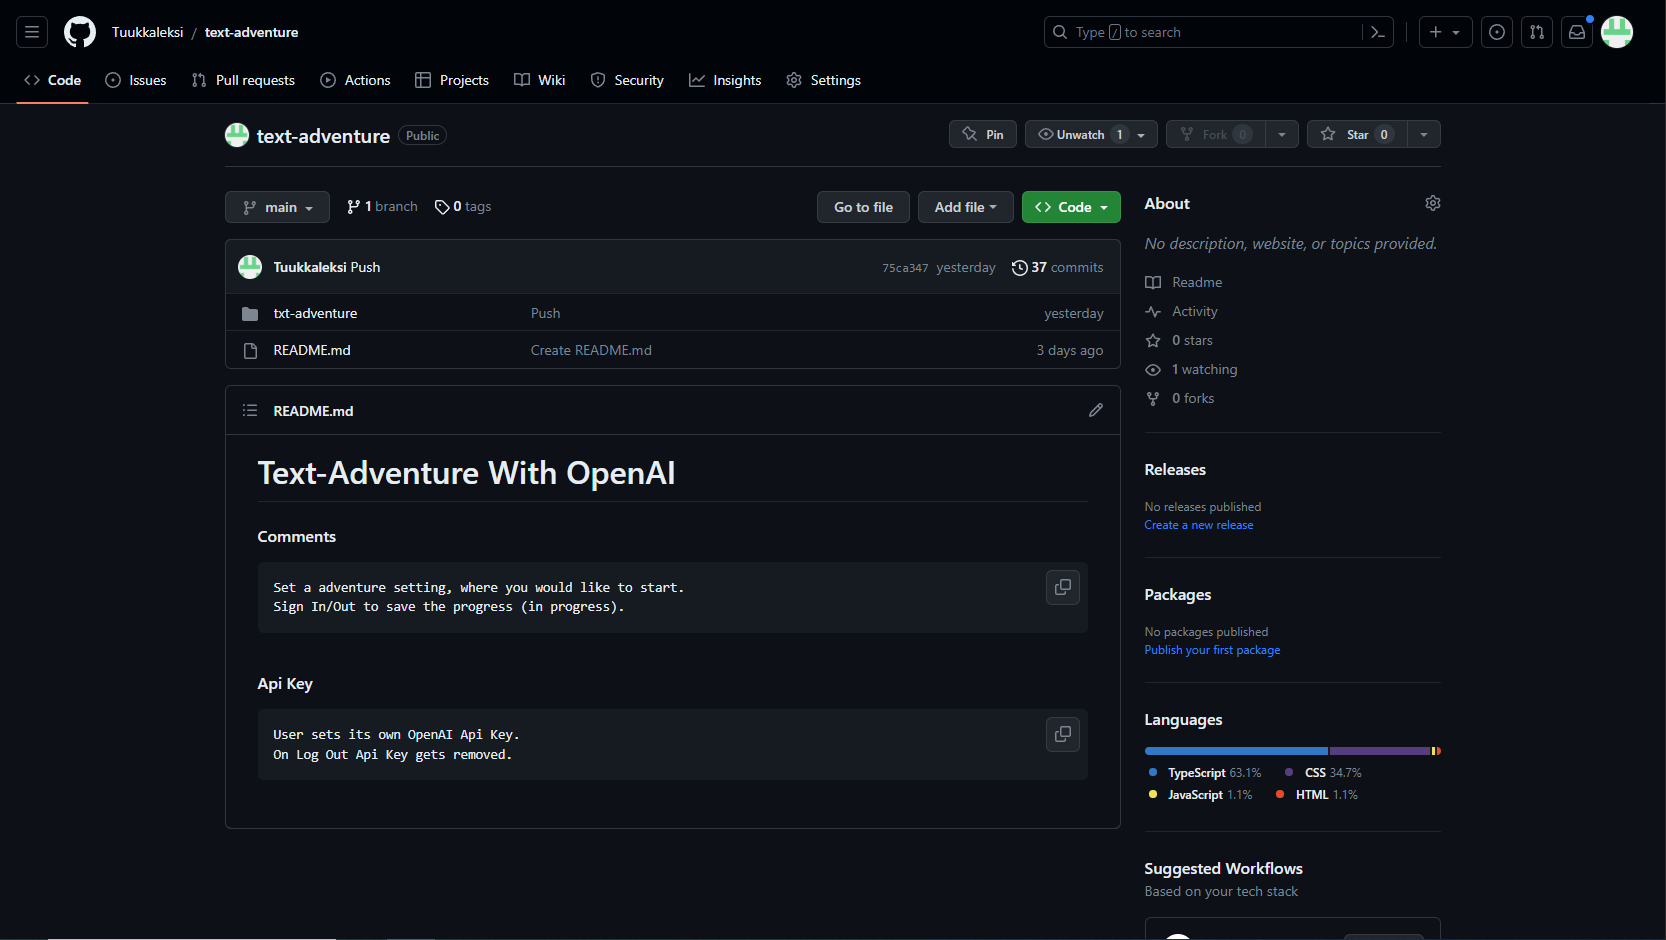Open README outline list icon
1666x940 pixels.
click(250, 410)
